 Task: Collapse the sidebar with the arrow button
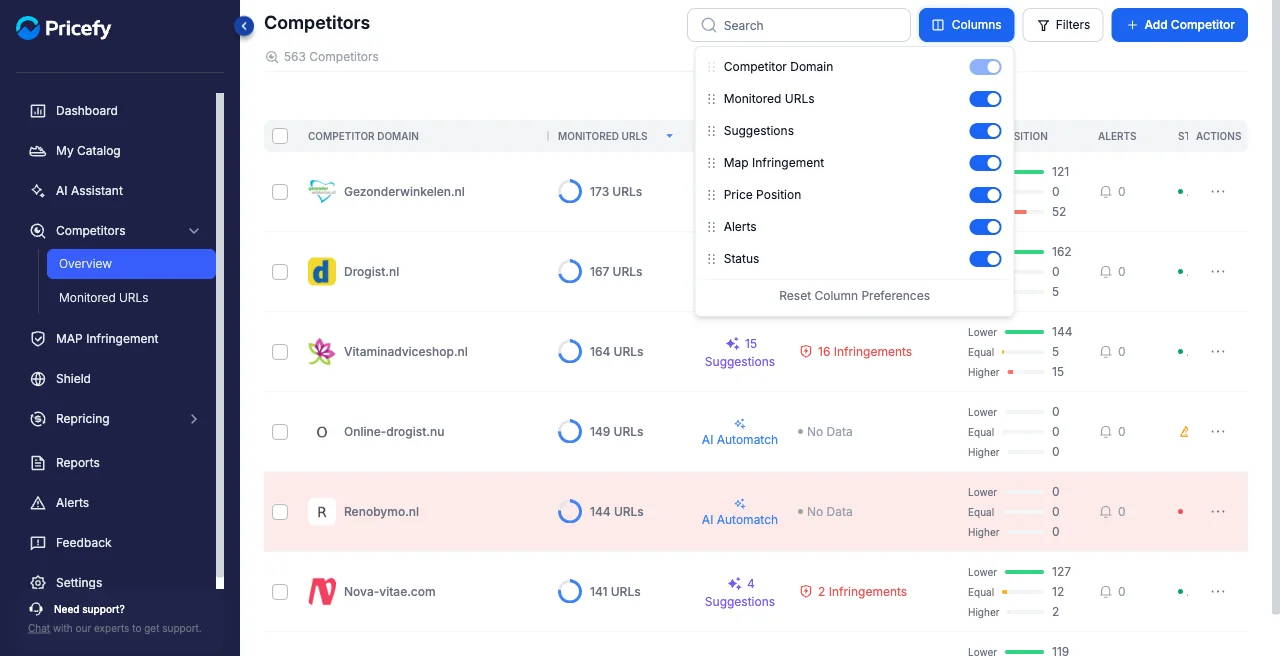[244, 26]
